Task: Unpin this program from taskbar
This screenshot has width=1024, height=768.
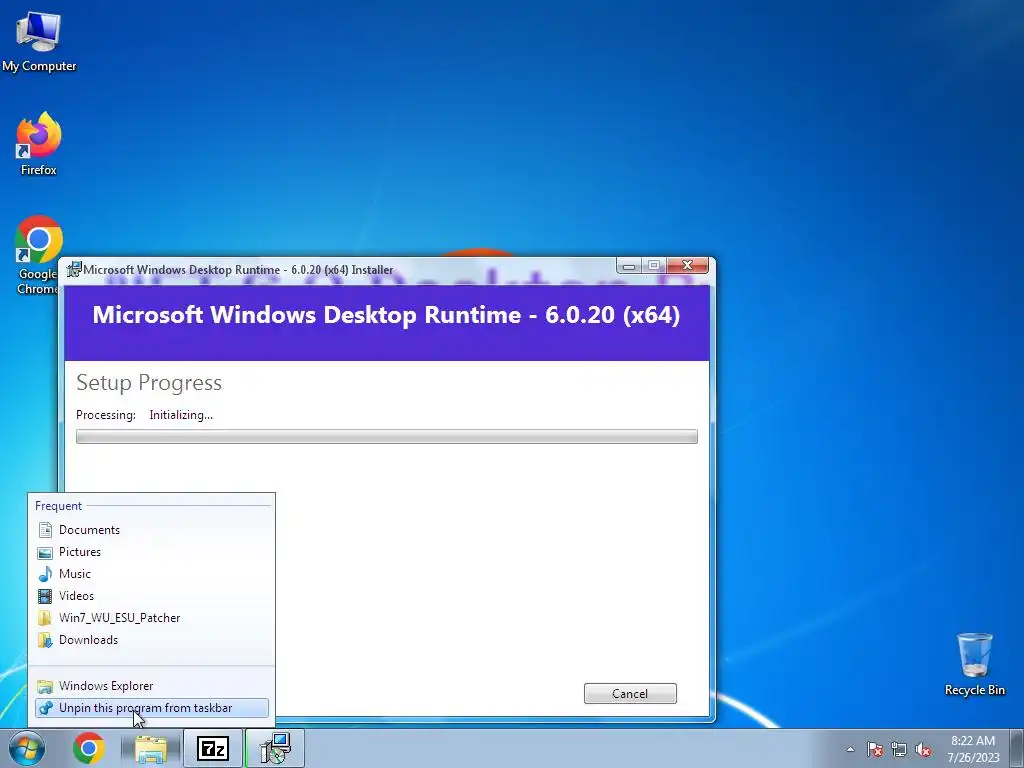Action: [152, 708]
